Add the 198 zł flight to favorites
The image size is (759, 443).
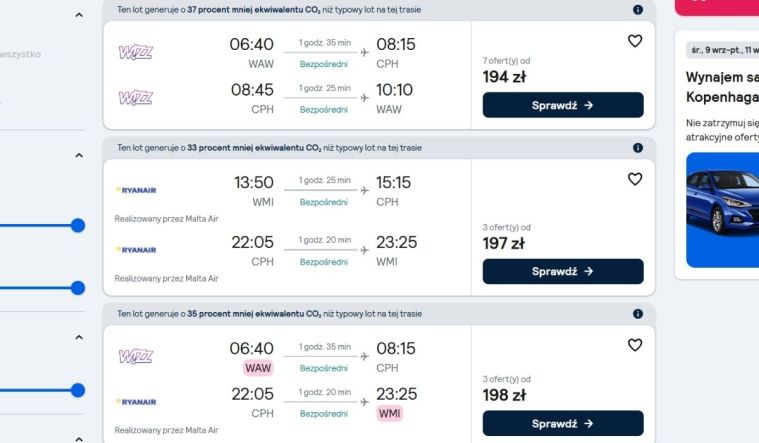(x=635, y=345)
